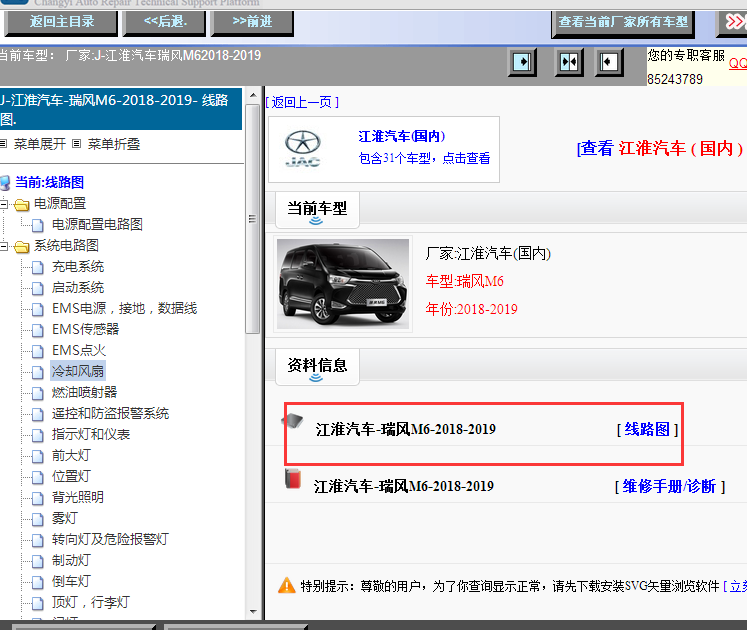This screenshot has height=630, width=747.
Task: Select the 当前车型 tab
Action: 317,210
